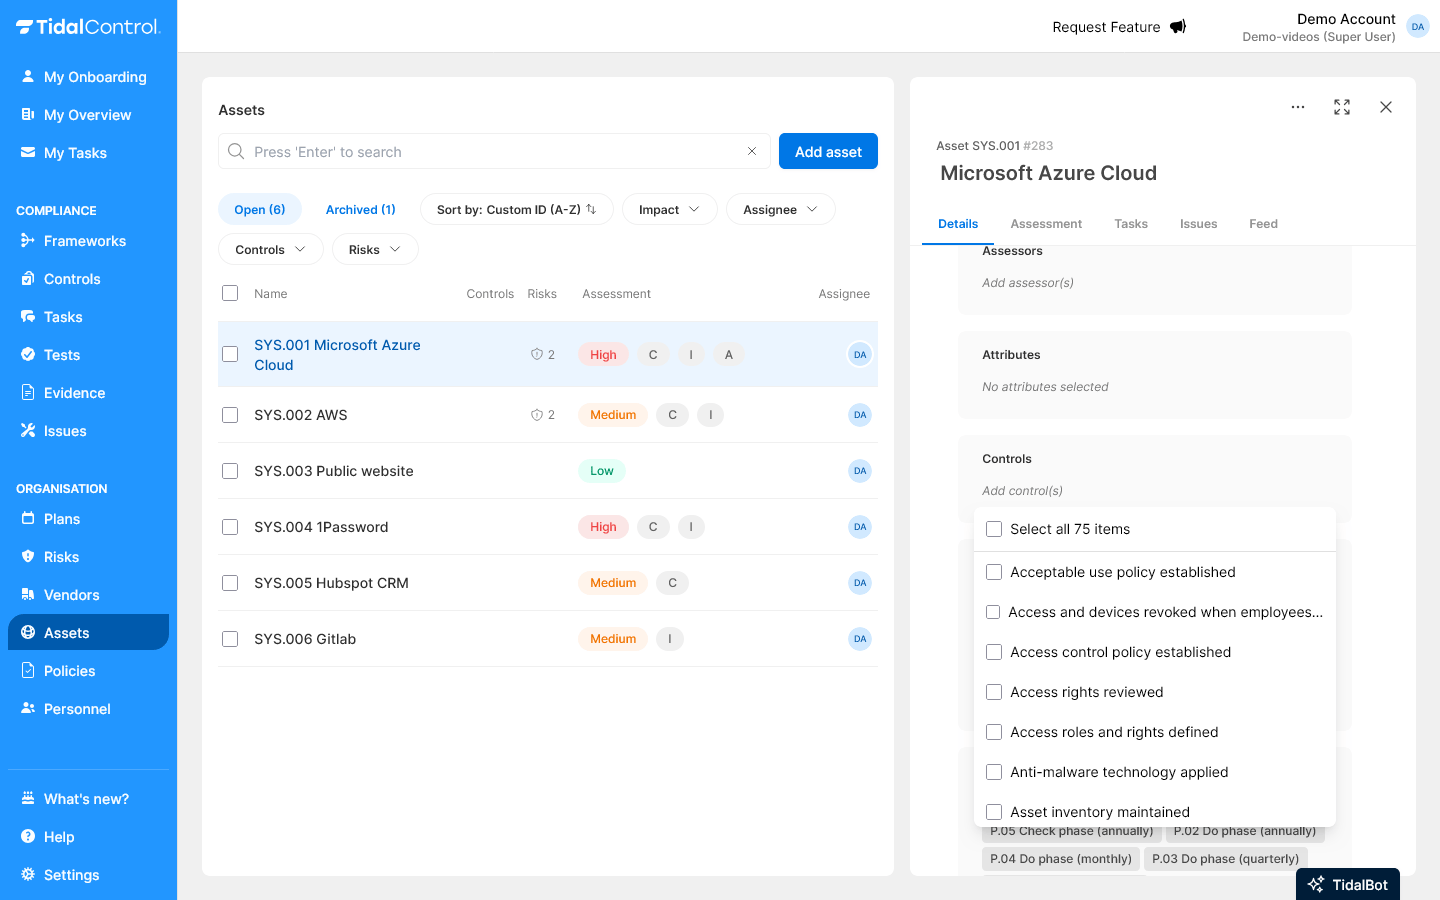Check the Select all 75 items box
This screenshot has width=1440, height=900.
pos(994,529)
